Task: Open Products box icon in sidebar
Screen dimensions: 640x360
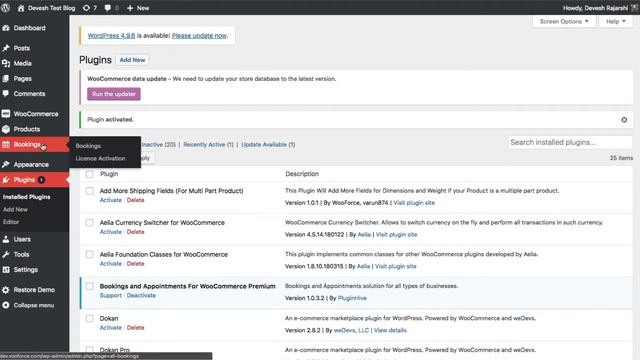Action: [6, 129]
